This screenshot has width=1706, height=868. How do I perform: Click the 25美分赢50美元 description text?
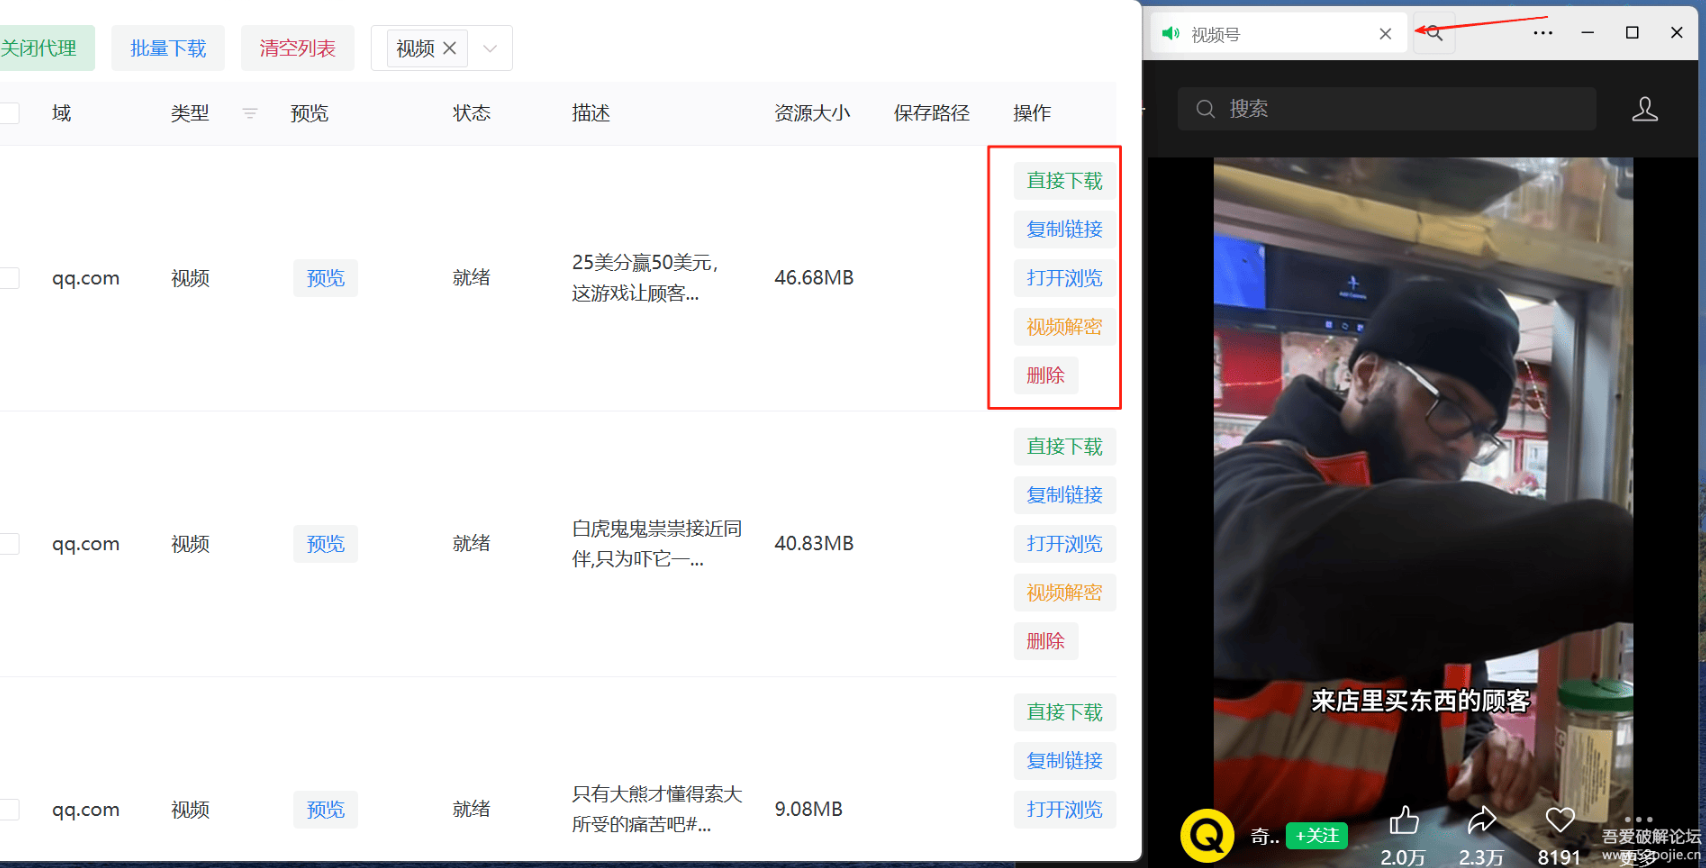[x=645, y=278]
